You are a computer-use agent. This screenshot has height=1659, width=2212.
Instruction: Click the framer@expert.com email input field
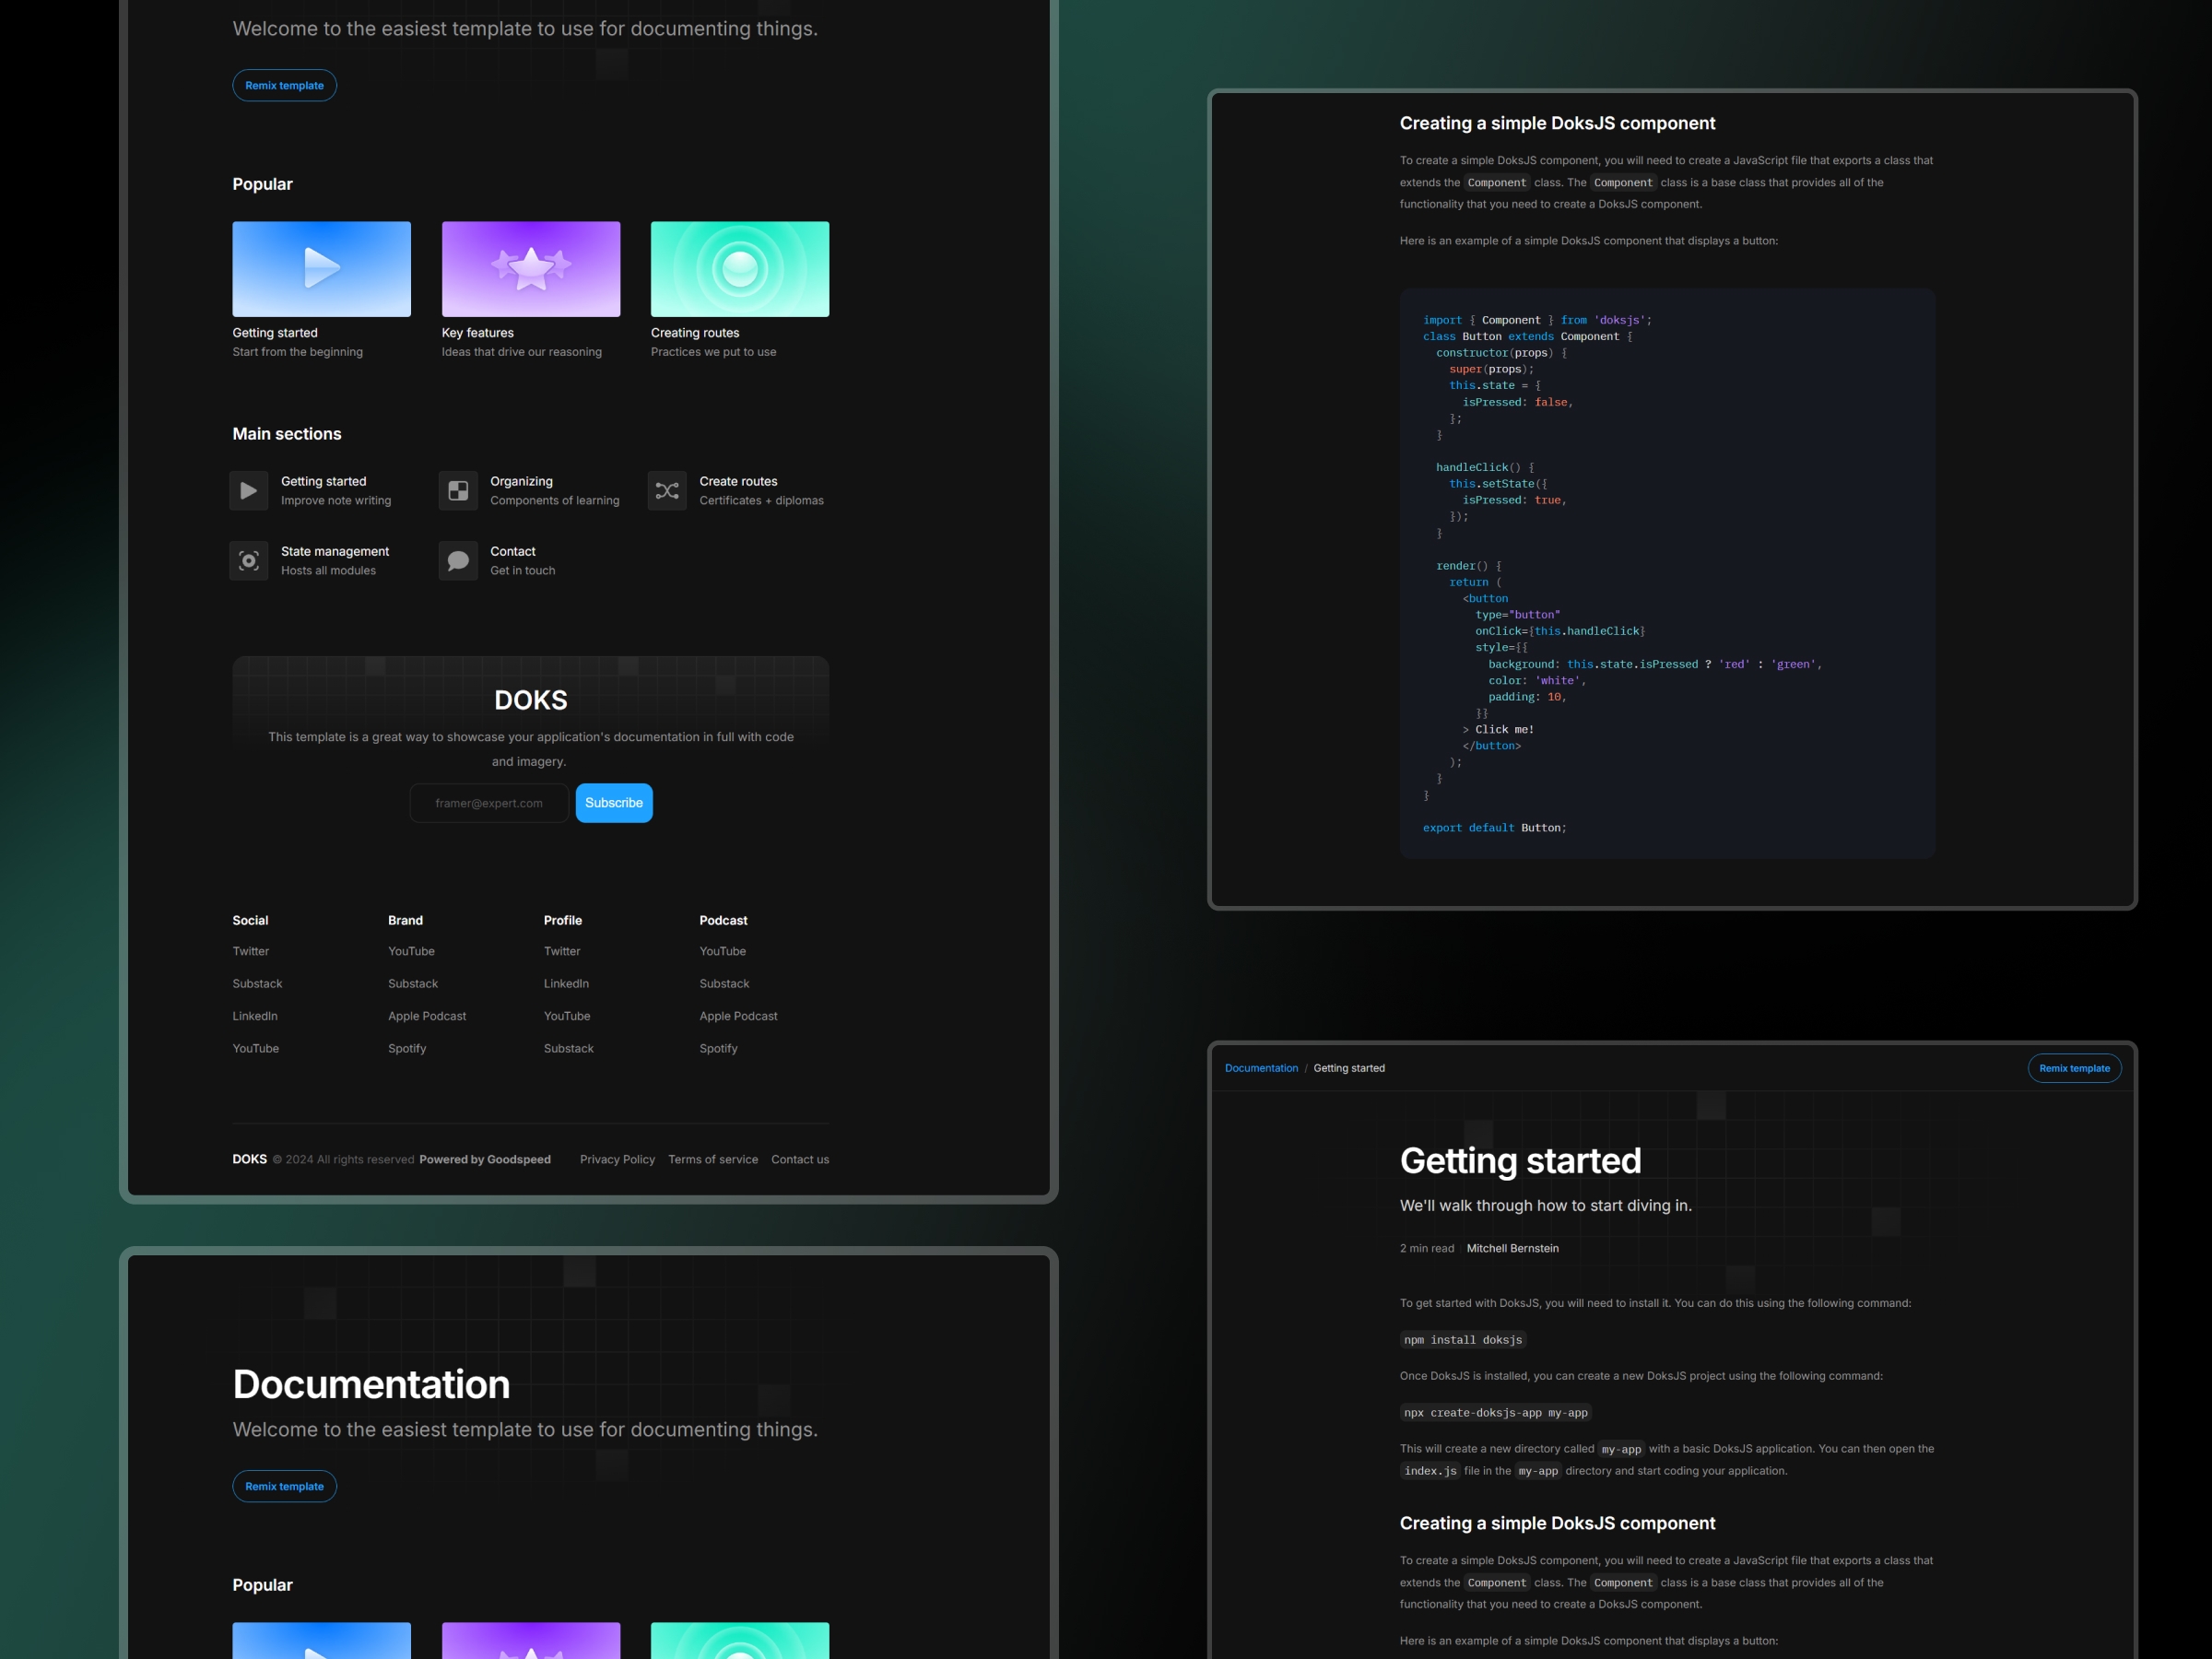(489, 802)
